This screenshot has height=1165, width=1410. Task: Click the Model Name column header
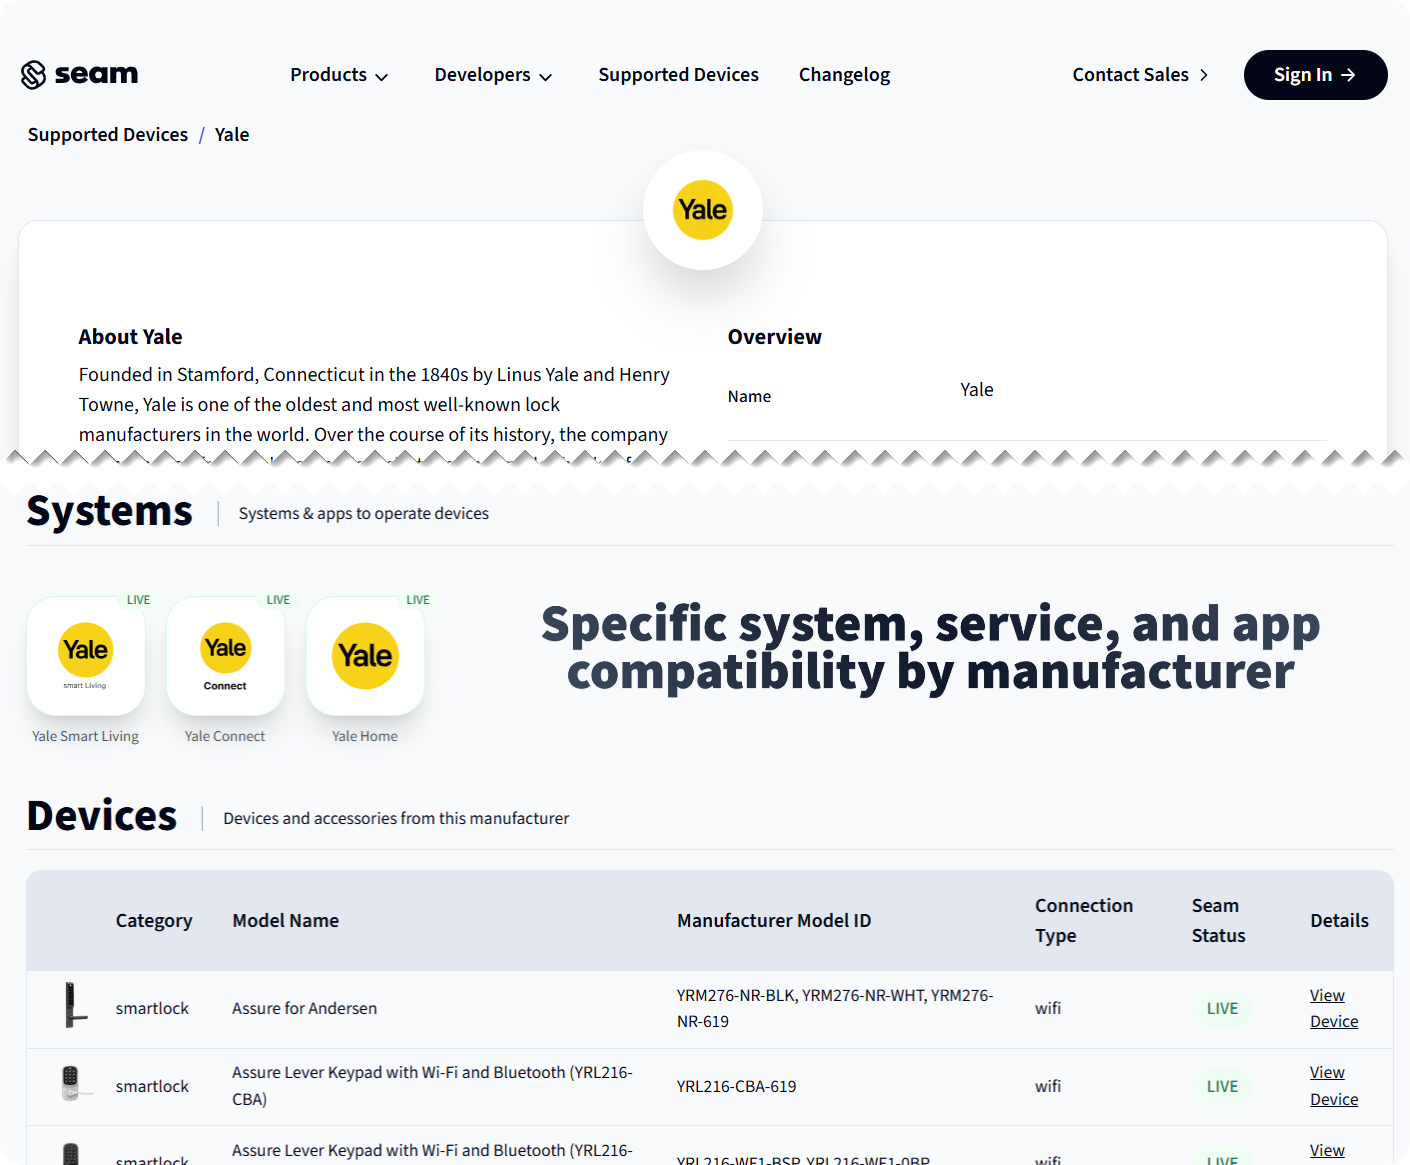pos(286,921)
